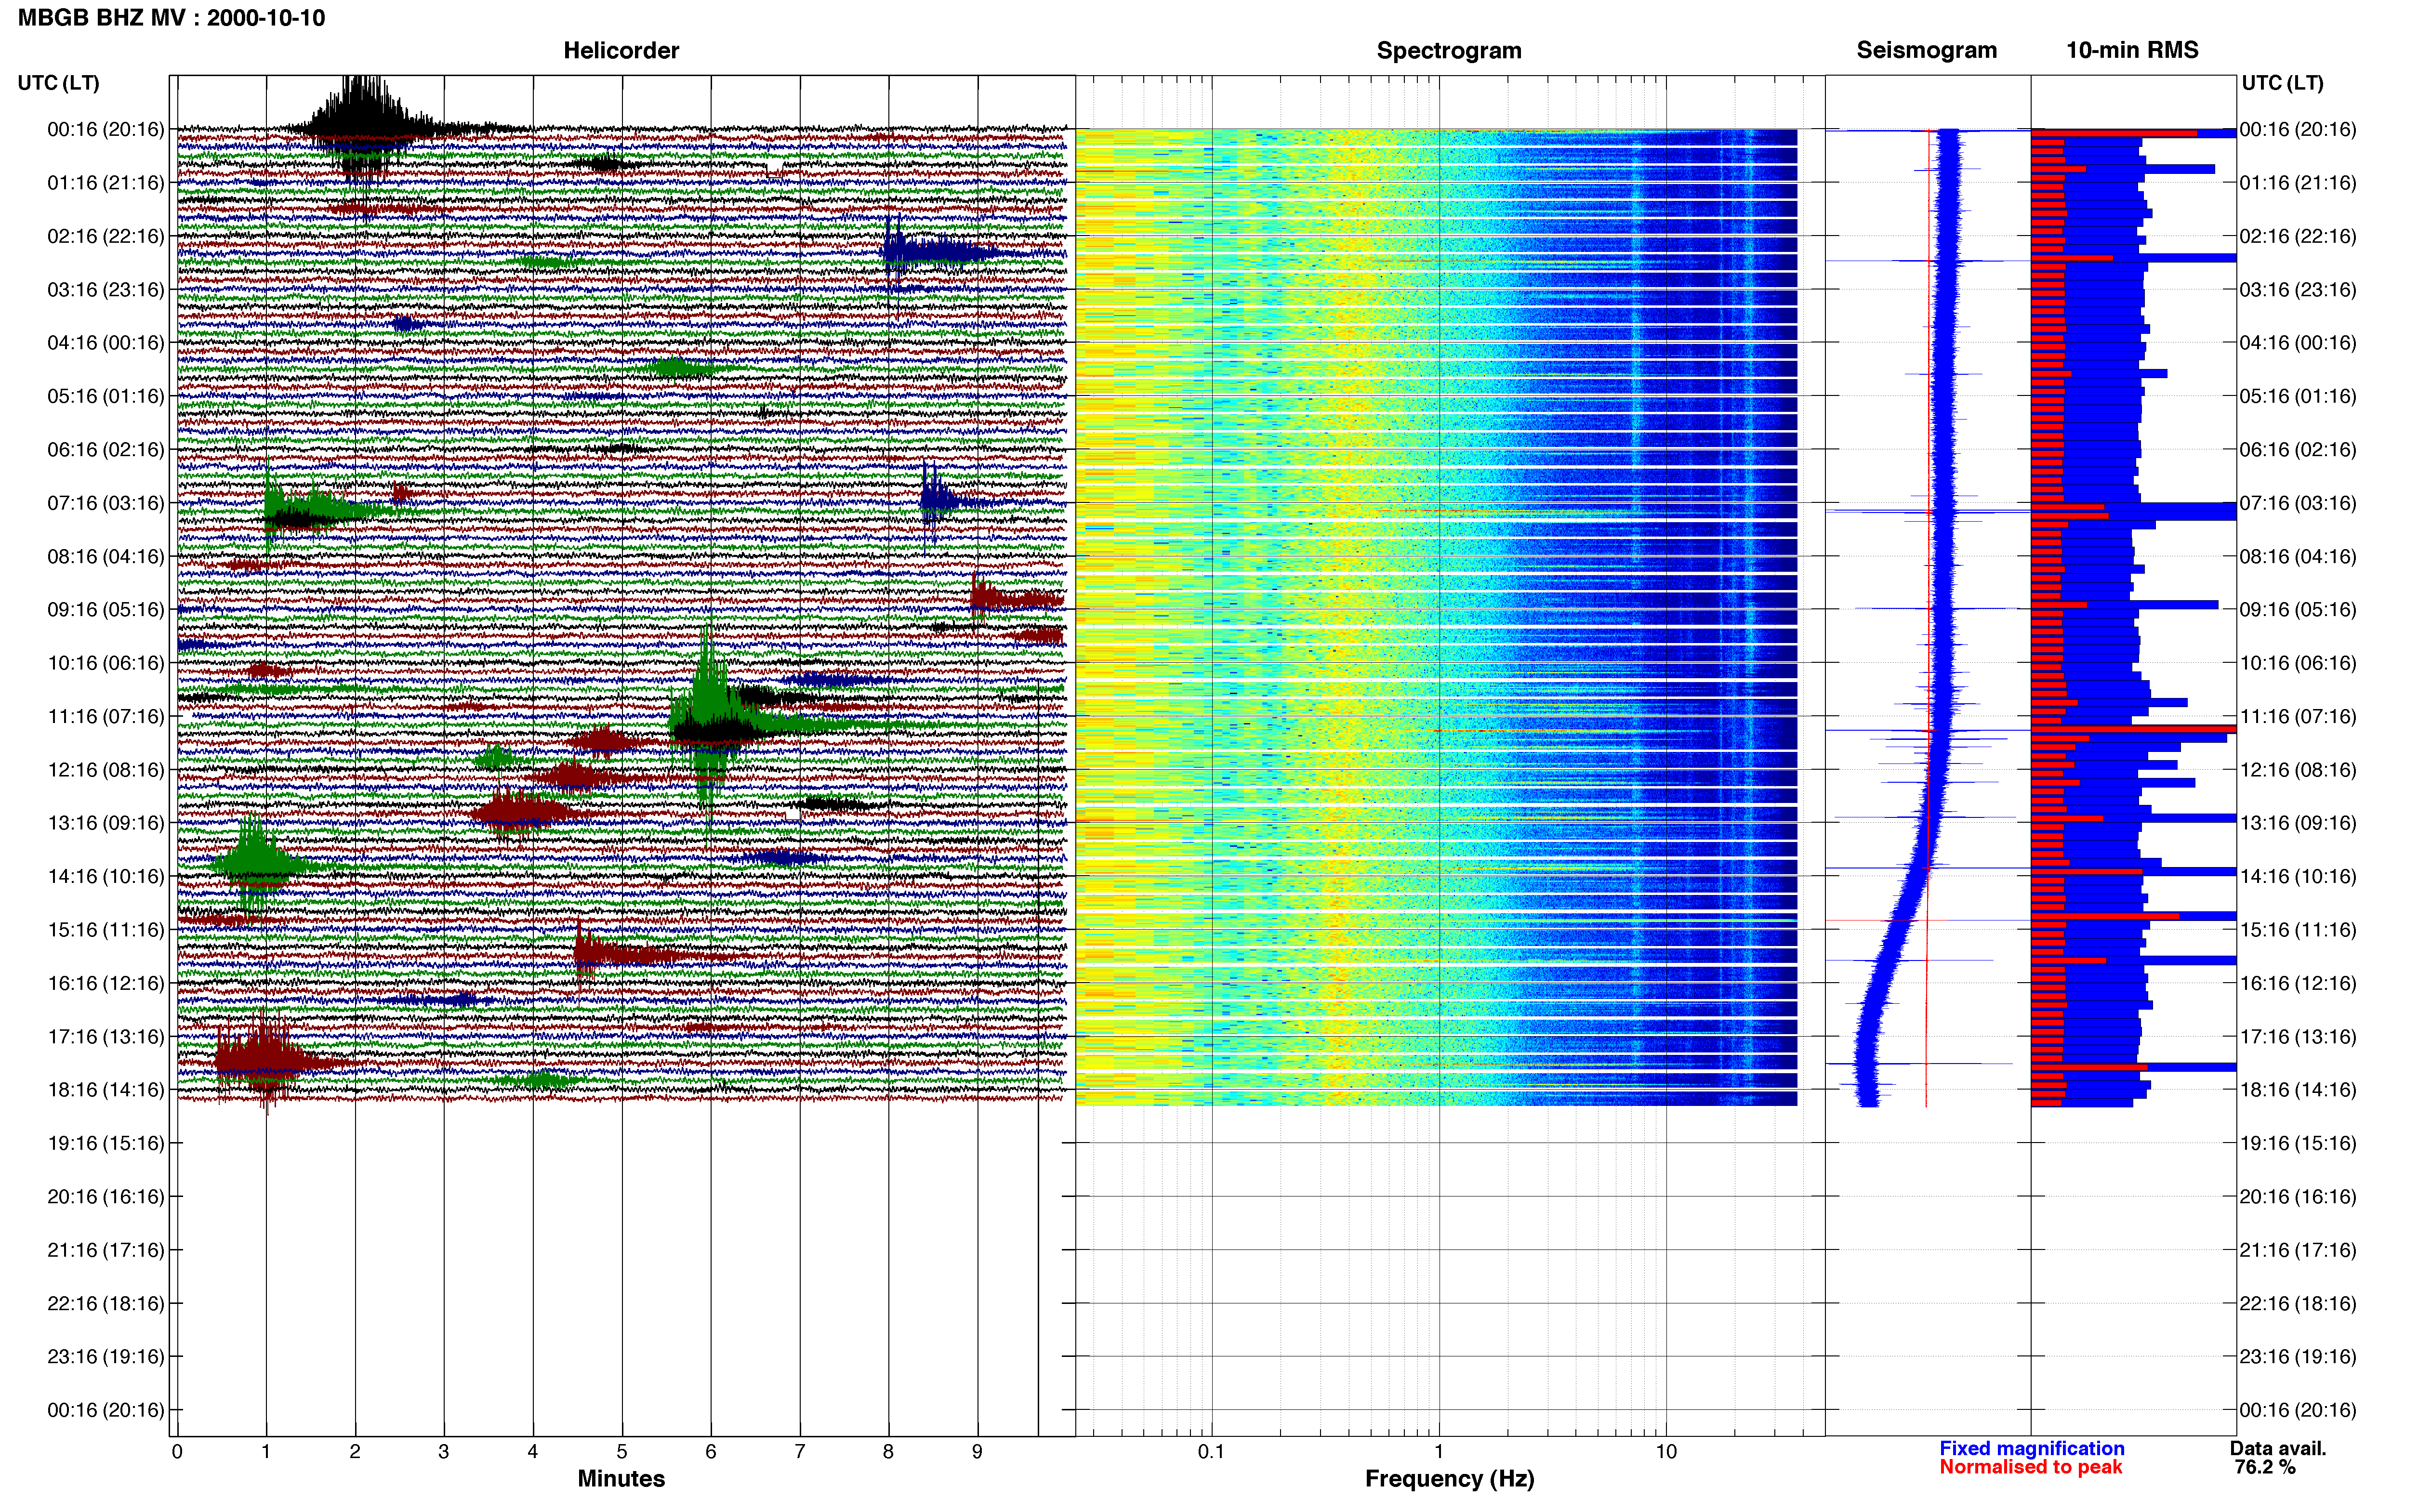Click the red vertical line in the Seismogram panel

[1927, 618]
